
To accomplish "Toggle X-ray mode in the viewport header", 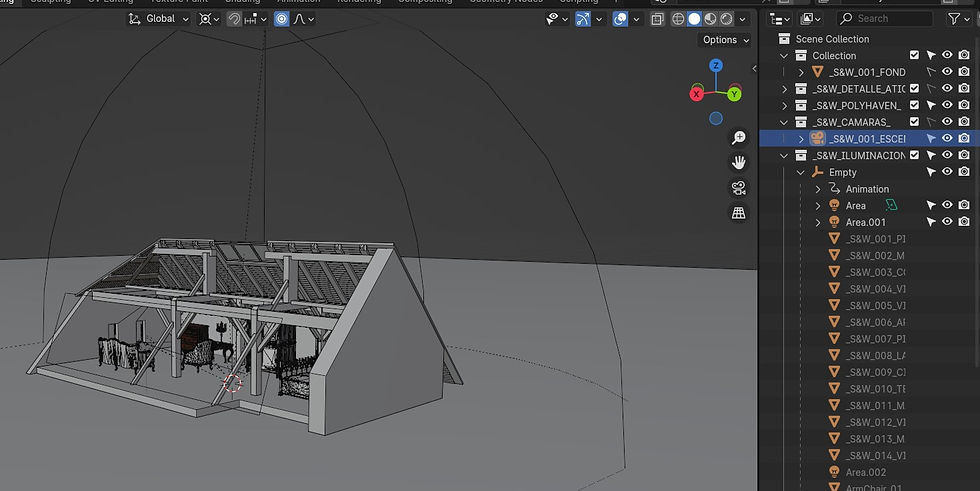I will point(656,19).
